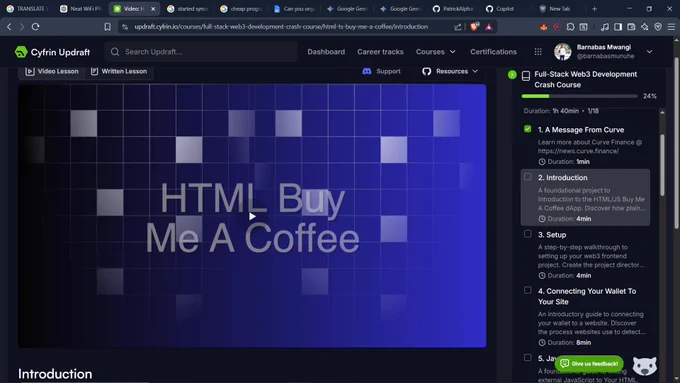Go back with the browser back arrow
Image resolution: width=680 pixels, height=383 pixels.
pos(9,27)
